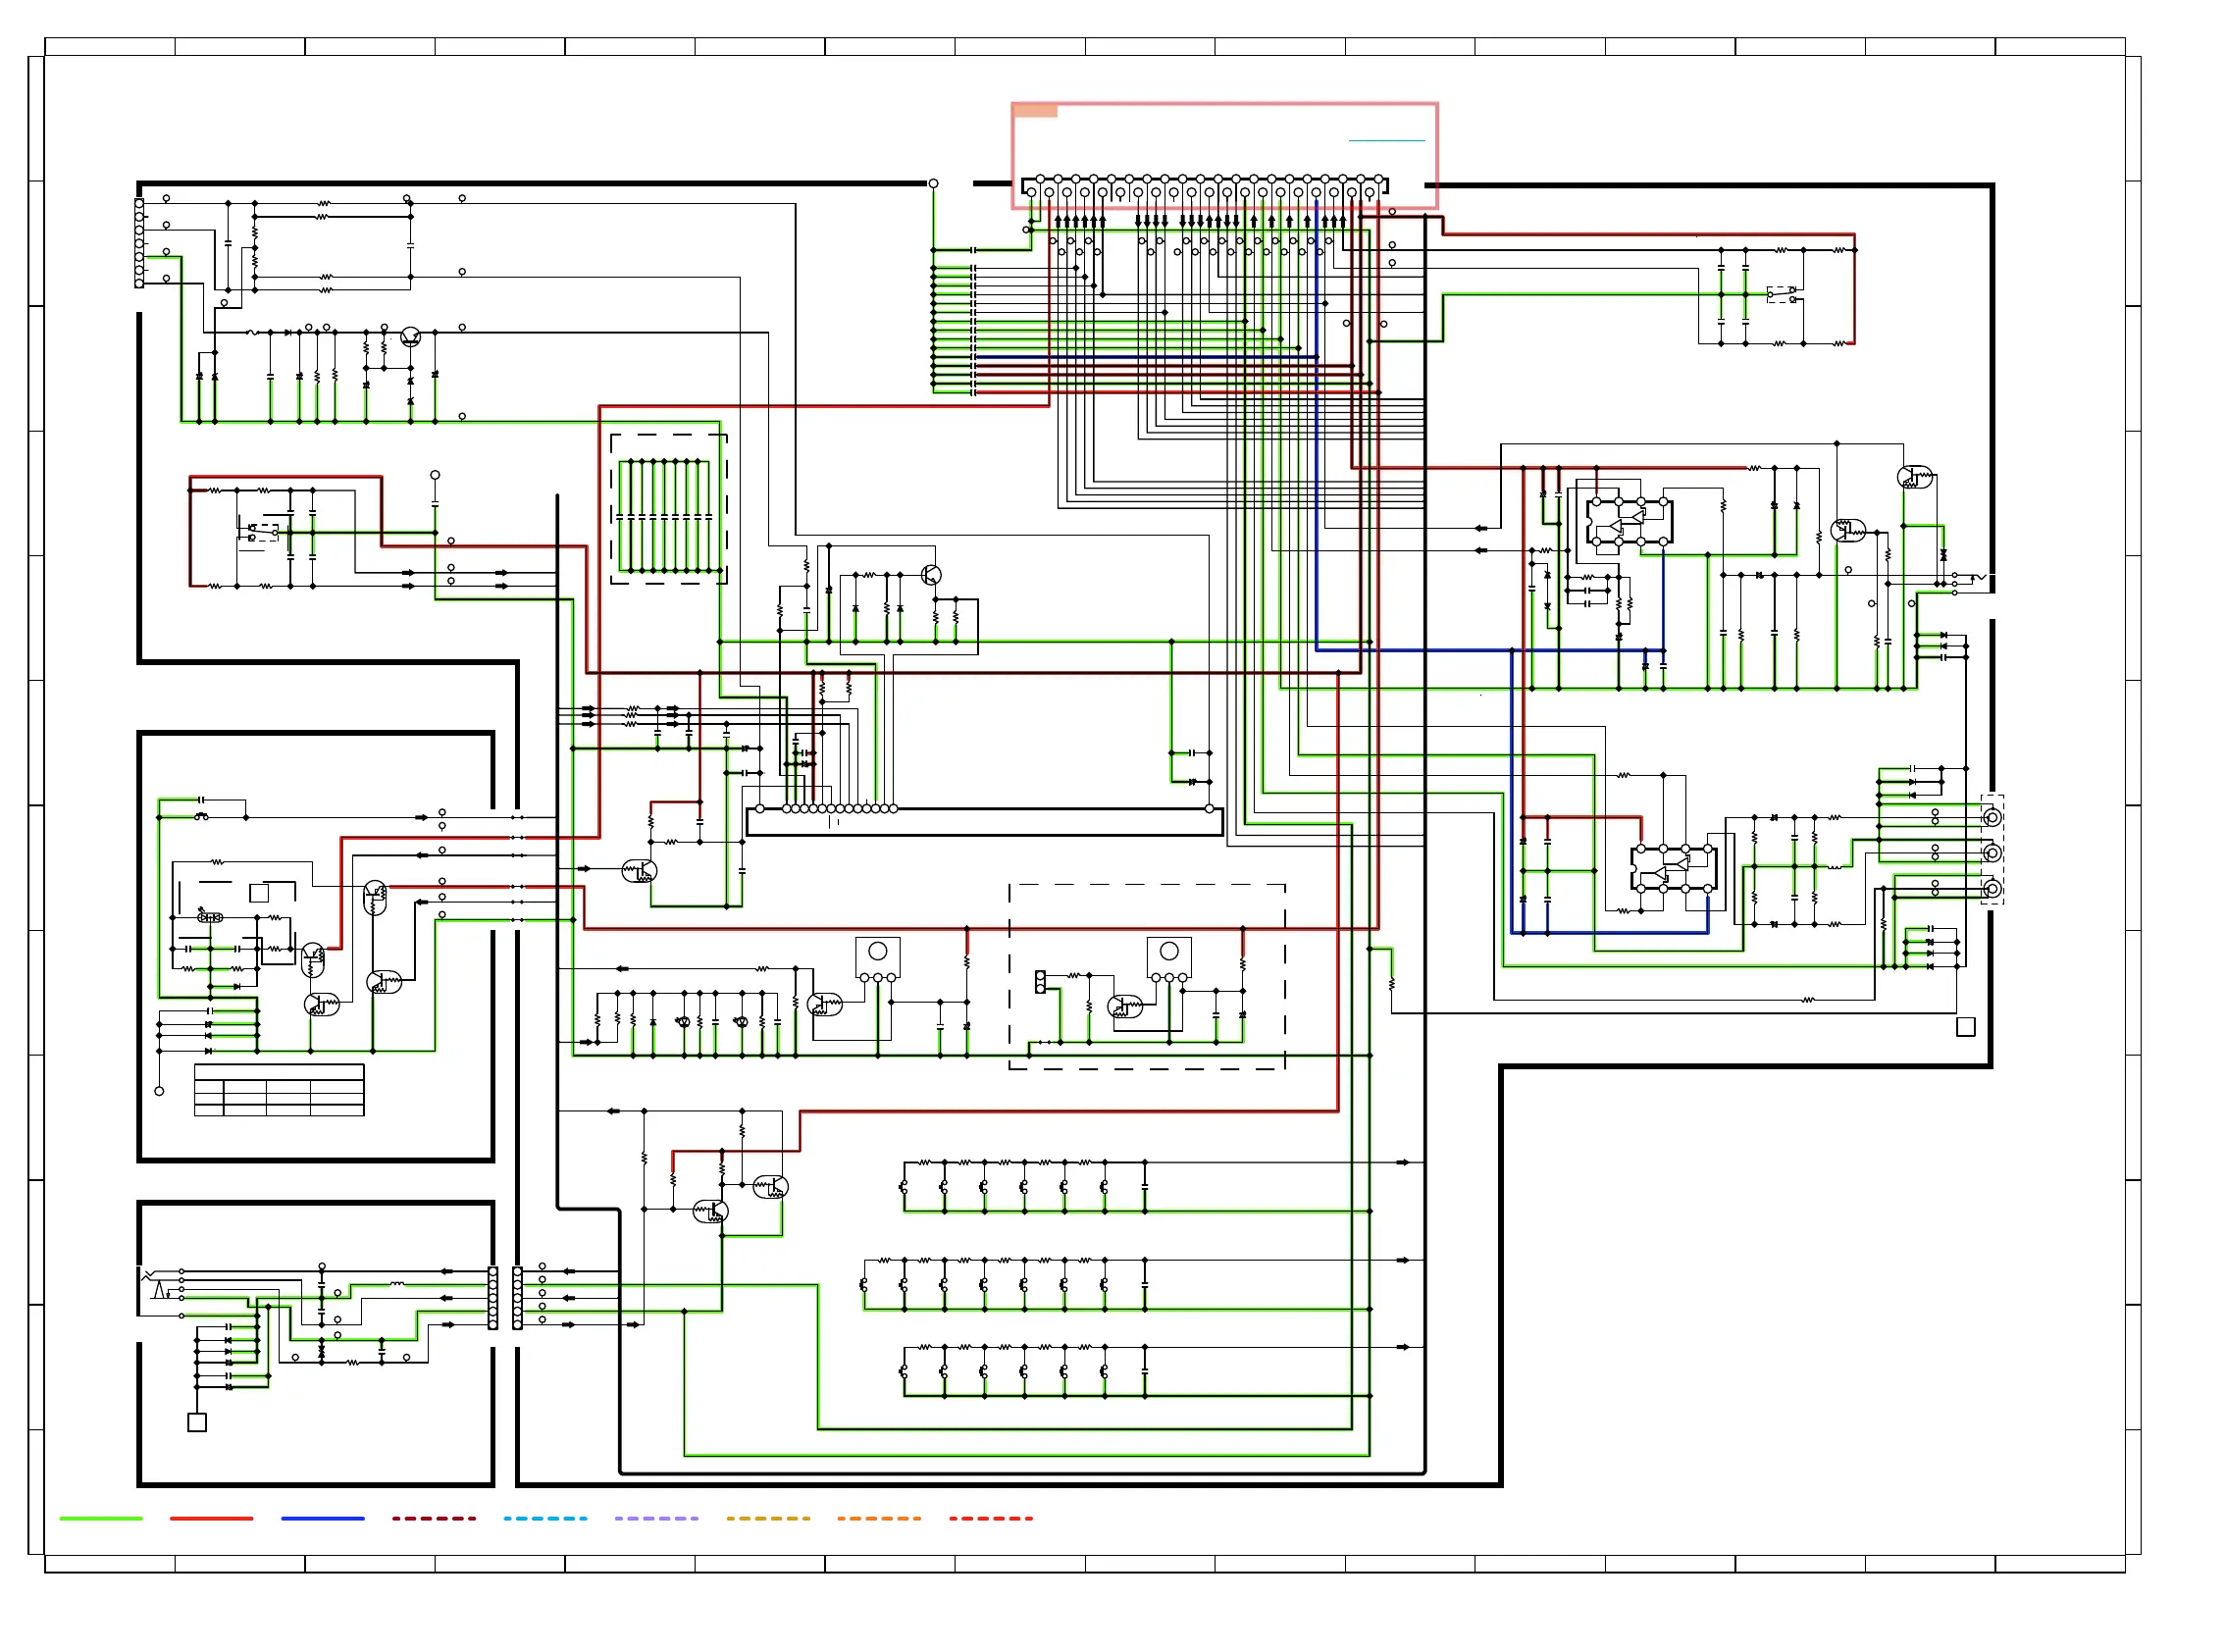Click the solid blue legend line
2225x1652 pixels.
pyautogui.click(x=323, y=1518)
